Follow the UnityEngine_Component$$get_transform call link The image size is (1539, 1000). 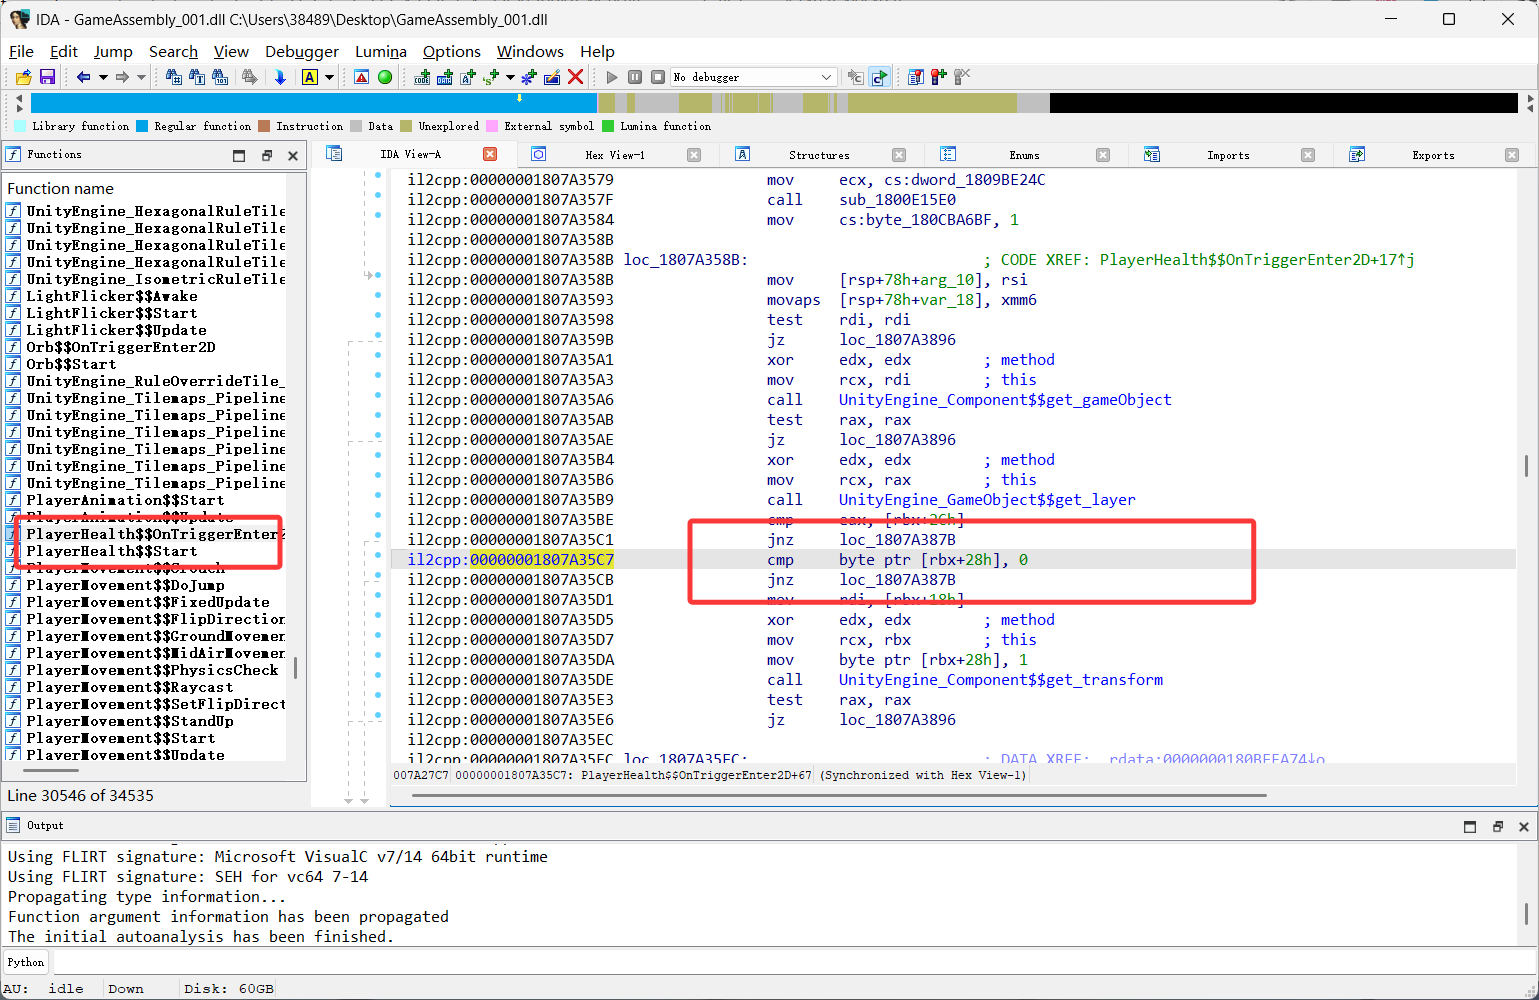pyautogui.click(x=1001, y=680)
